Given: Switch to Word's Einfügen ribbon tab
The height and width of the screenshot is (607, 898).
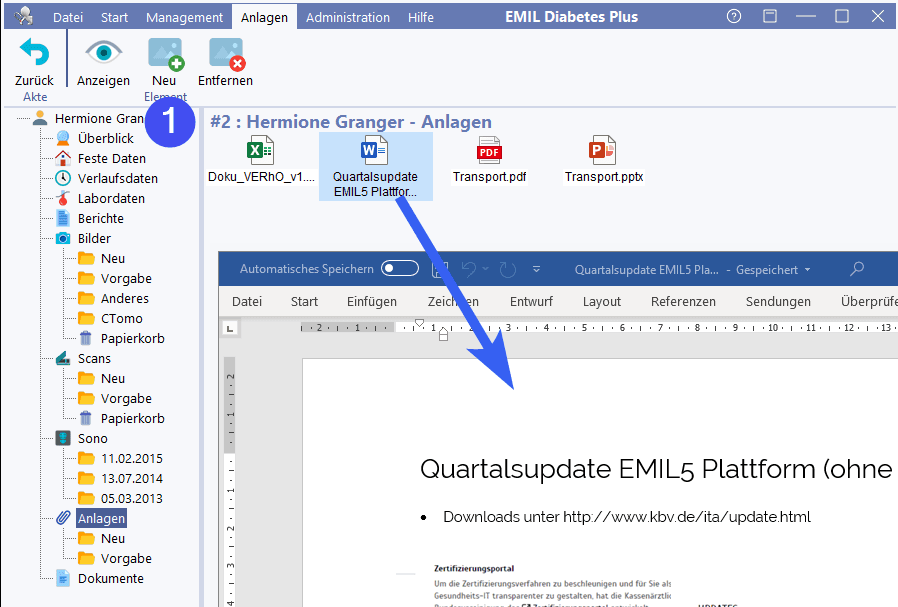Looking at the screenshot, I should pos(372,301).
